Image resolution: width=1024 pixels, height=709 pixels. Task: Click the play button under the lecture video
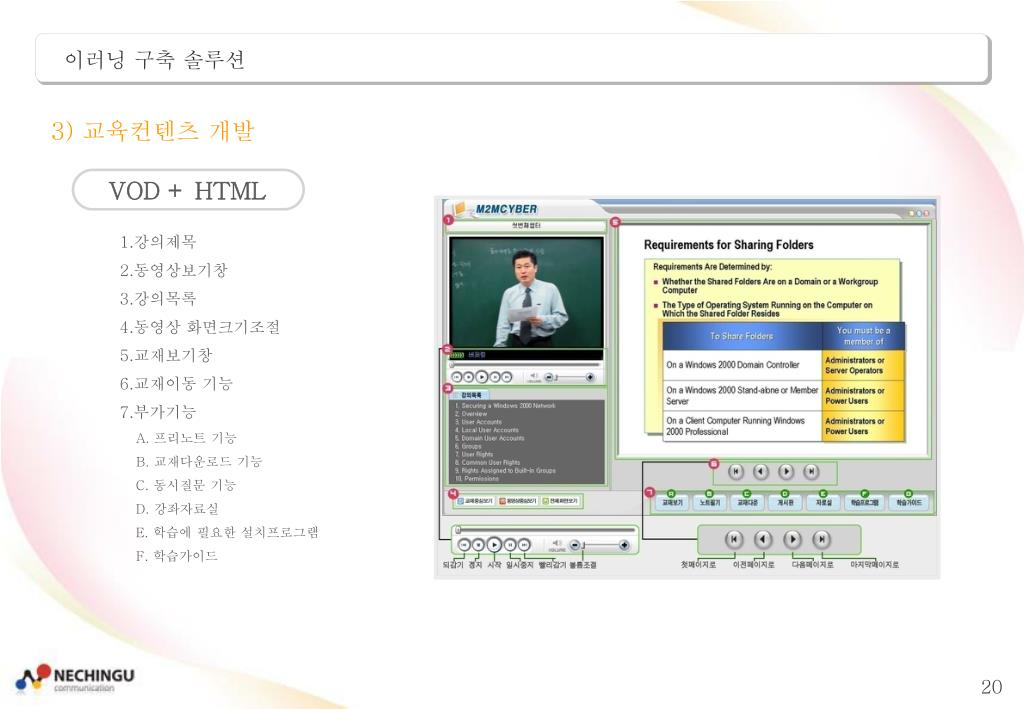pos(482,377)
